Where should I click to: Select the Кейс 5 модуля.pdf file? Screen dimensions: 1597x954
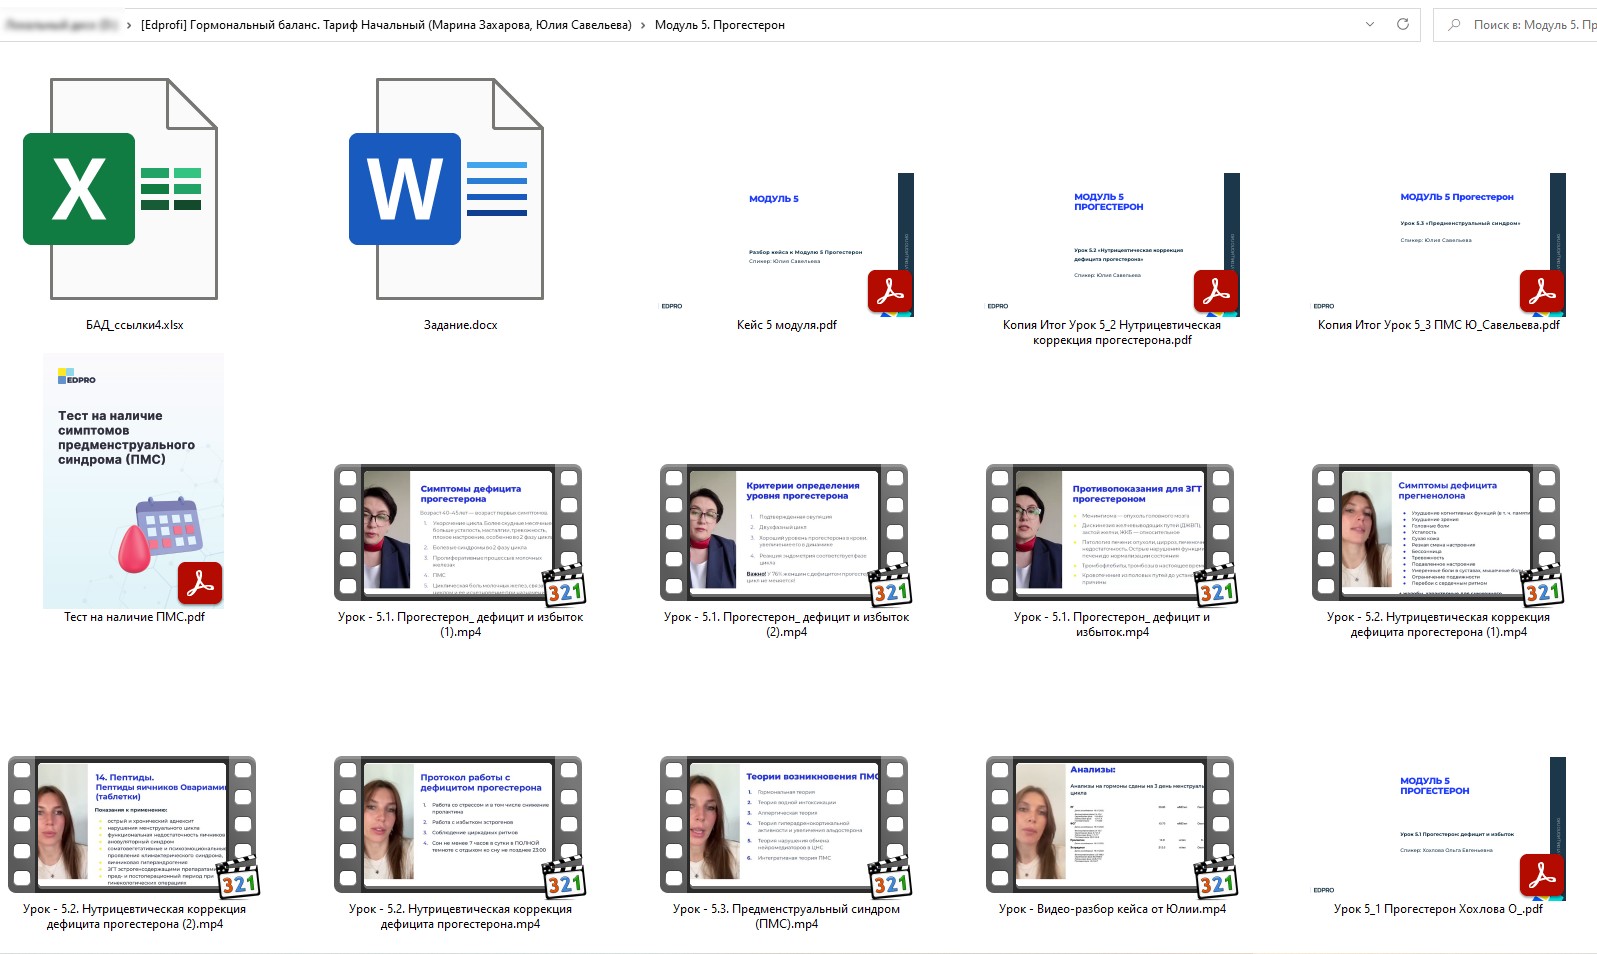(786, 245)
